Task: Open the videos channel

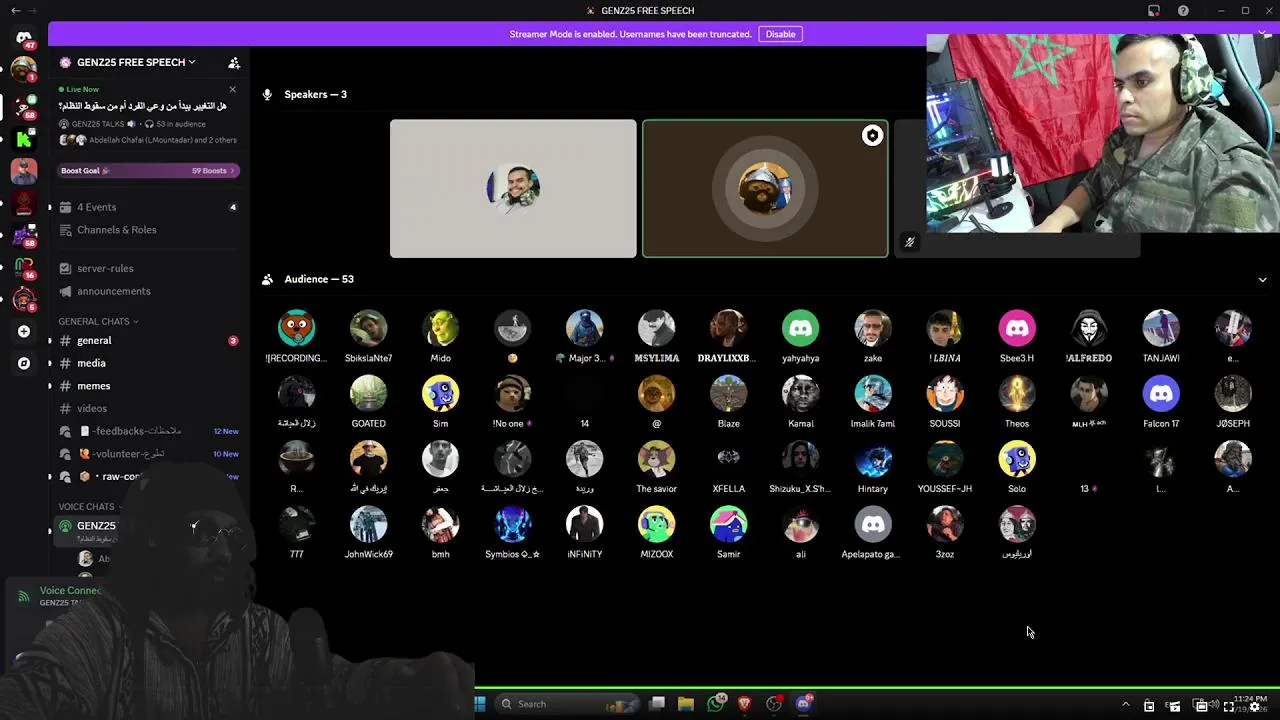Action: coord(148,408)
